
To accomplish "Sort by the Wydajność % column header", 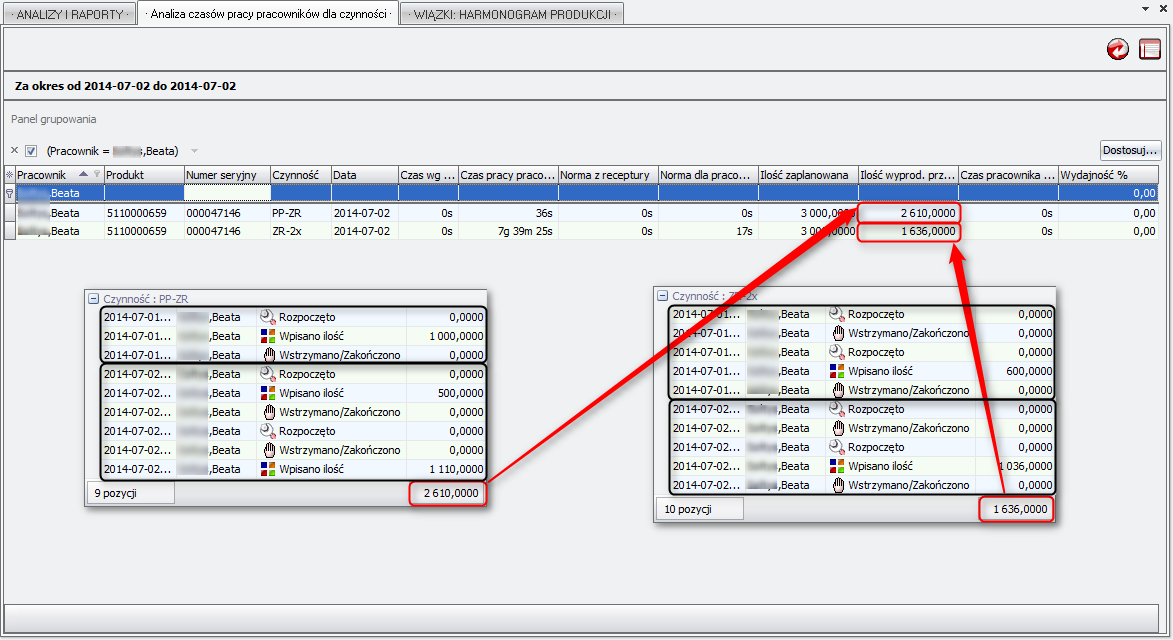I will (x=1107, y=175).
